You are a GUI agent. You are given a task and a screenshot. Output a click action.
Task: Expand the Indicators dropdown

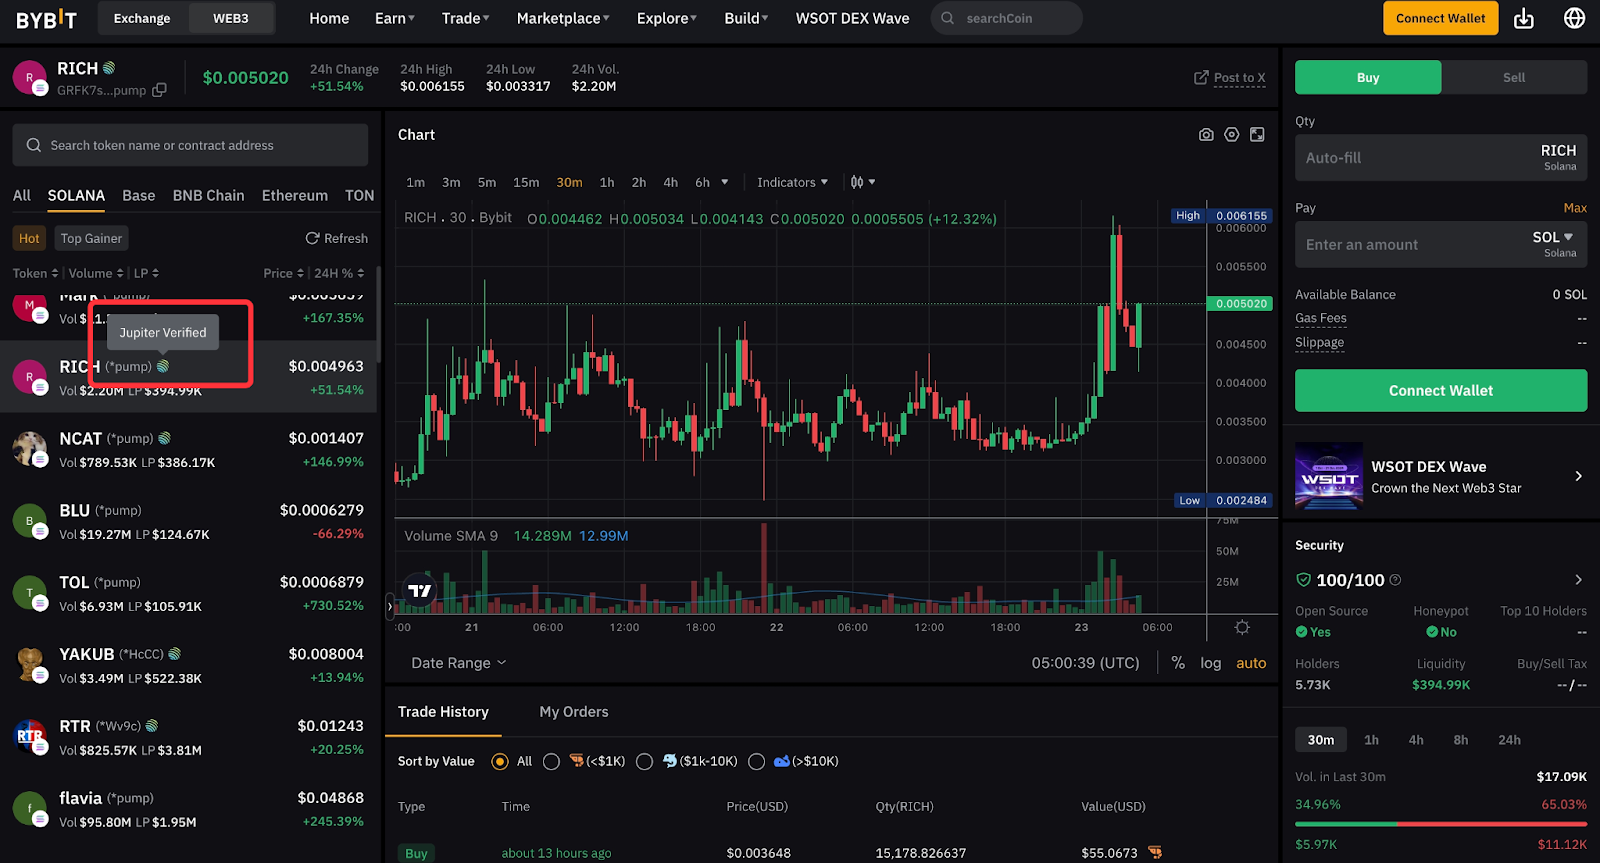(792, 182)
